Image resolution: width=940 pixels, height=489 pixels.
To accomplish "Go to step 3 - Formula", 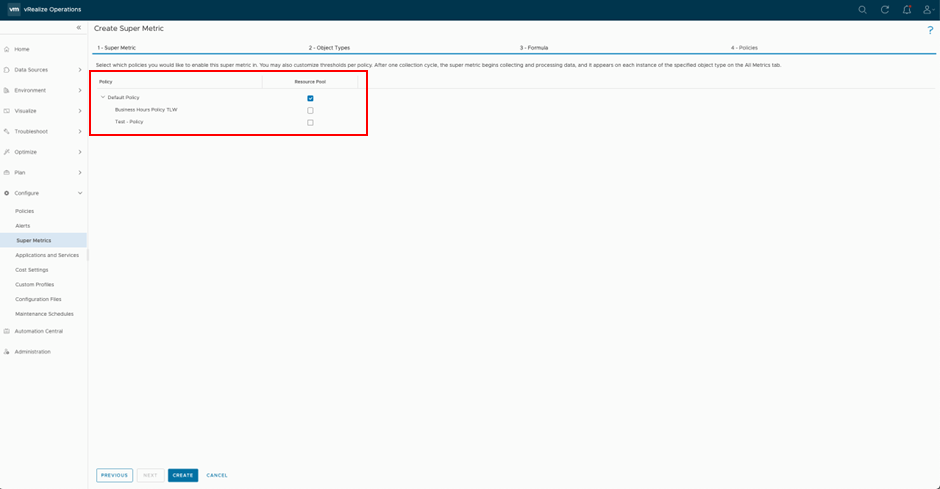I will pos(534,47).
